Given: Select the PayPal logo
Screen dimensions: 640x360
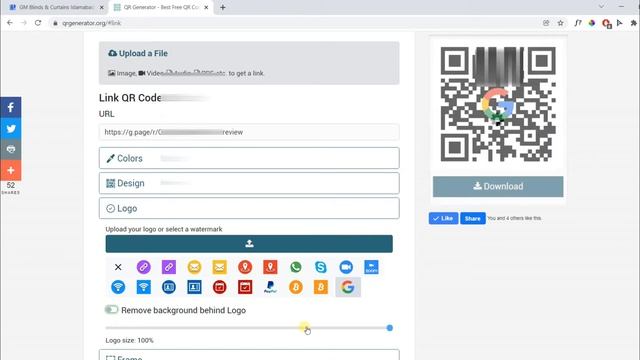Looking at the screenshot, I should tap(270, 287).
